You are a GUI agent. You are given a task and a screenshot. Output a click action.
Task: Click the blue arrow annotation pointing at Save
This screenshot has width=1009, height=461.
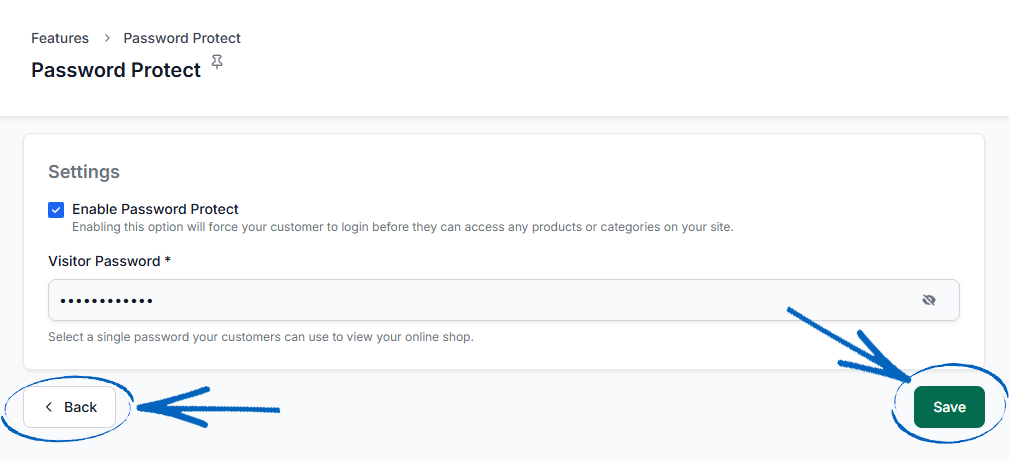click(849, 344)
